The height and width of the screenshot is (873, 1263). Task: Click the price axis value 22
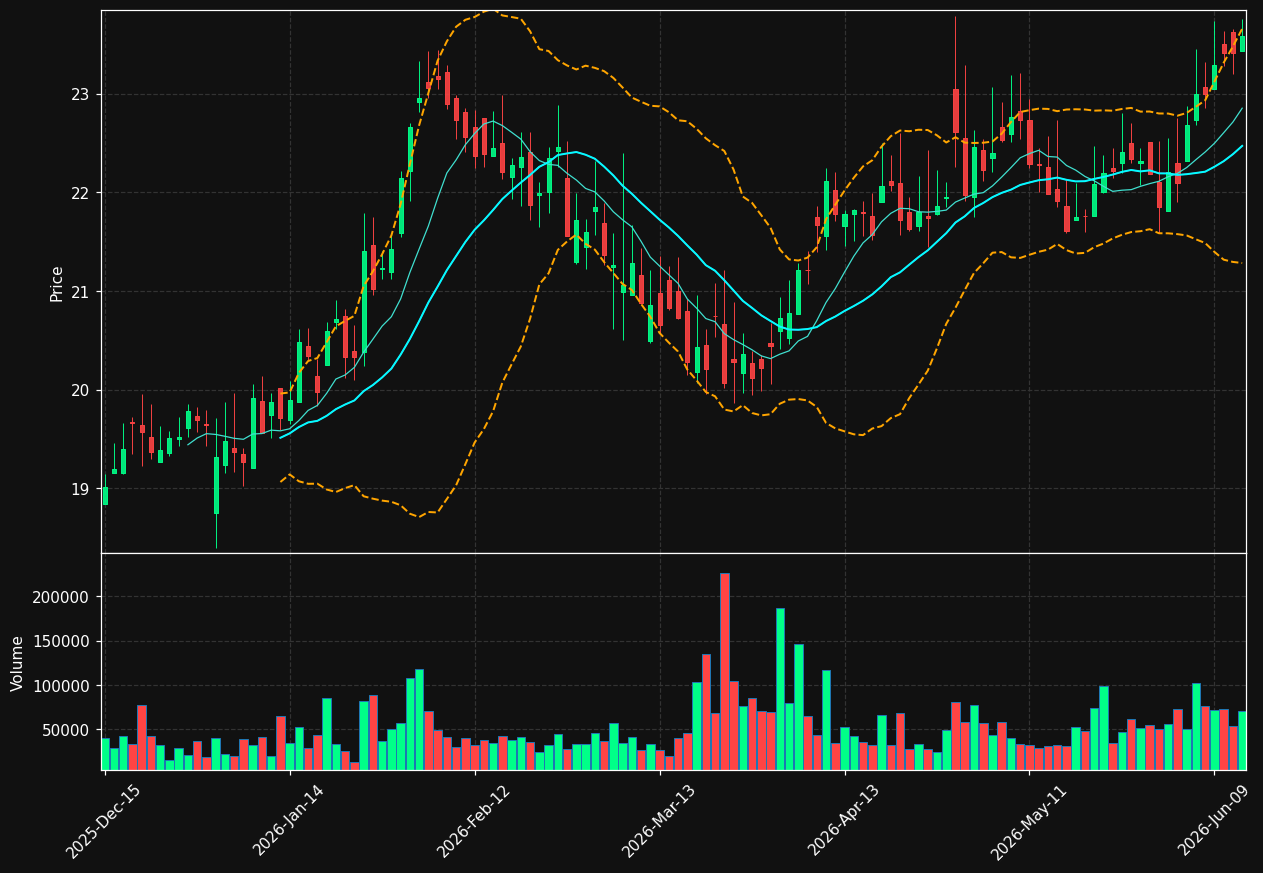(79, 193)
